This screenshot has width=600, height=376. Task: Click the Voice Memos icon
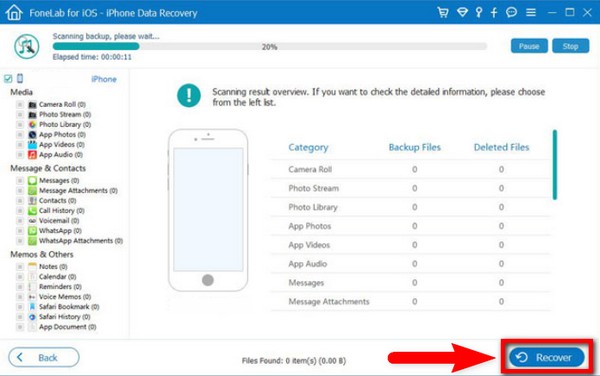(x=33, y=296)
